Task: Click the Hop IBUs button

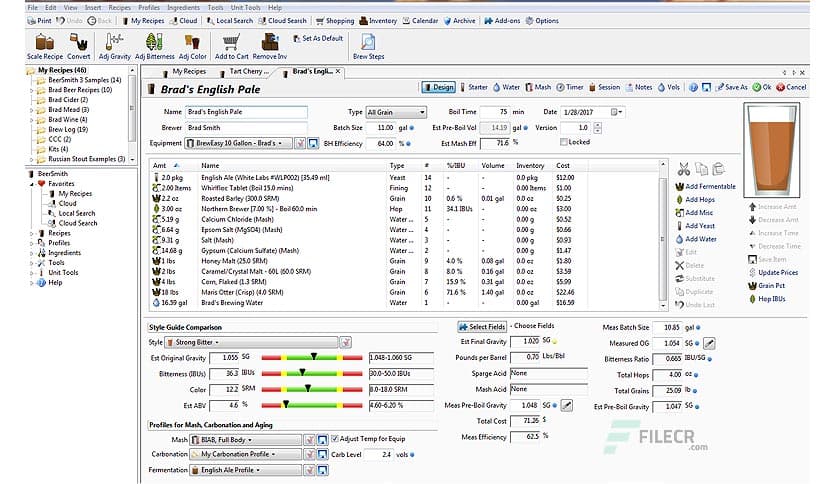Action: (x=767, y=299)
